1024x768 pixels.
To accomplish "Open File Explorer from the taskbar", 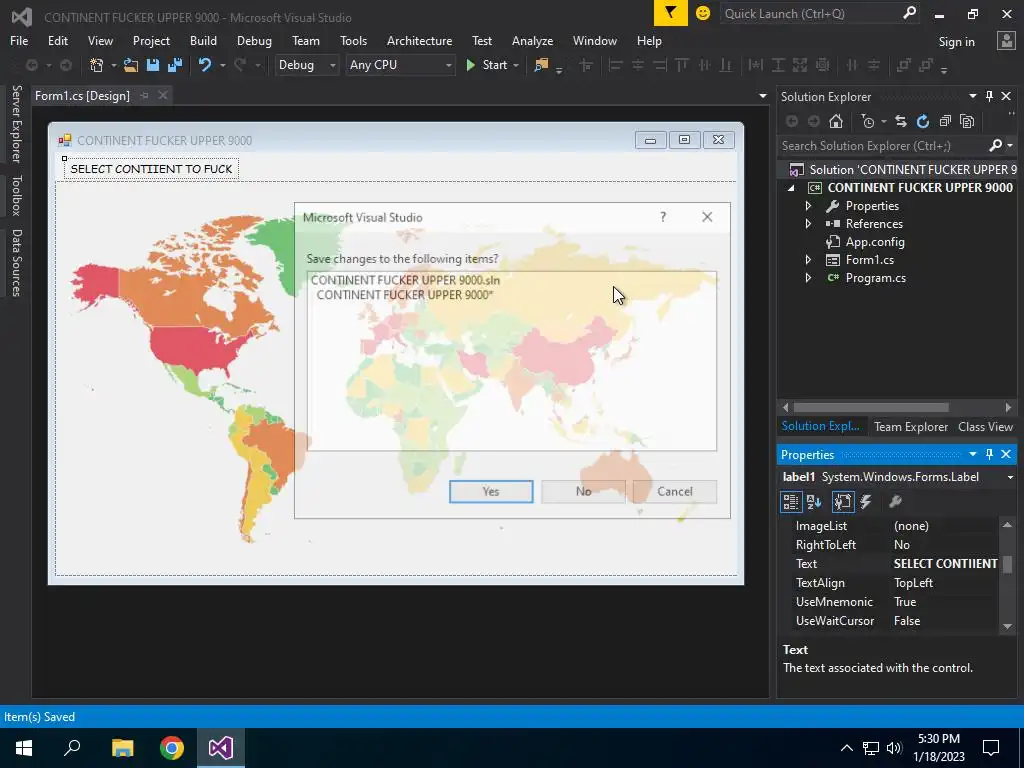I will pyautogui.click(x=123, y=748).
